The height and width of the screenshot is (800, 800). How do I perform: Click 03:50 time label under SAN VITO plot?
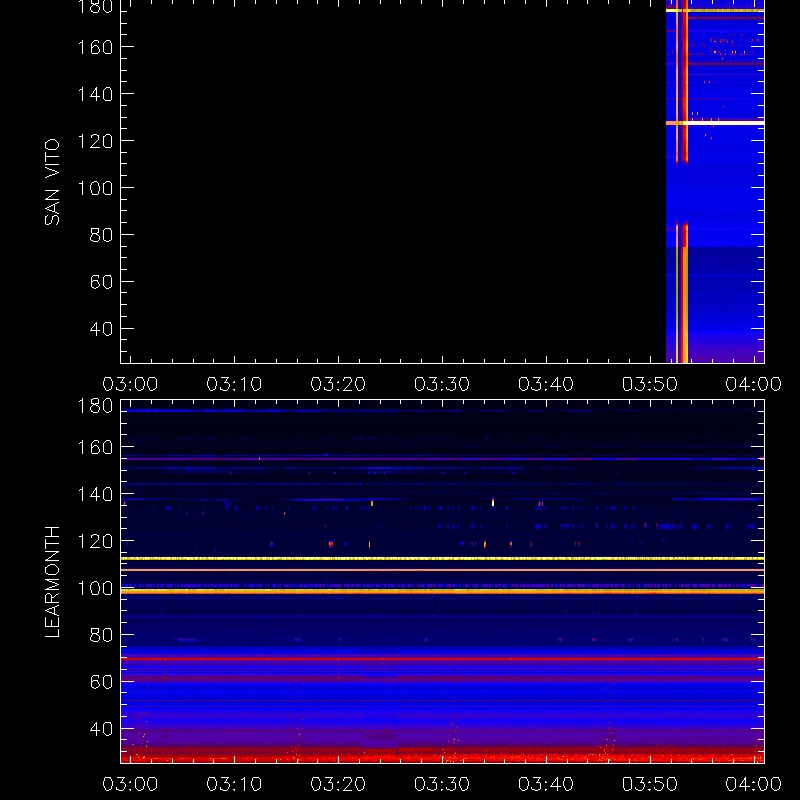(x=650, y=384)
